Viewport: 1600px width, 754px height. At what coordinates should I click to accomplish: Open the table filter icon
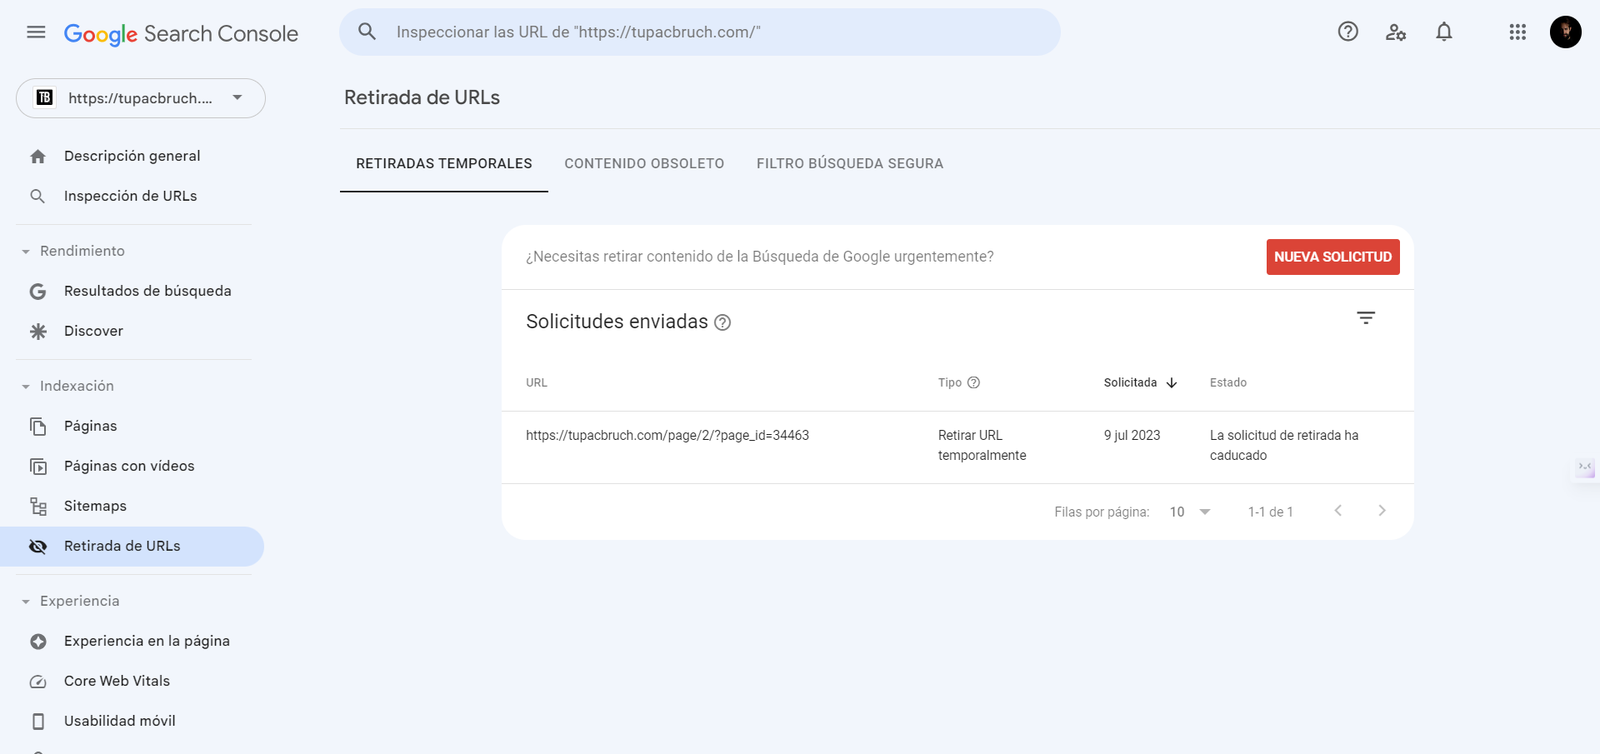click(x=1366, y=318)
